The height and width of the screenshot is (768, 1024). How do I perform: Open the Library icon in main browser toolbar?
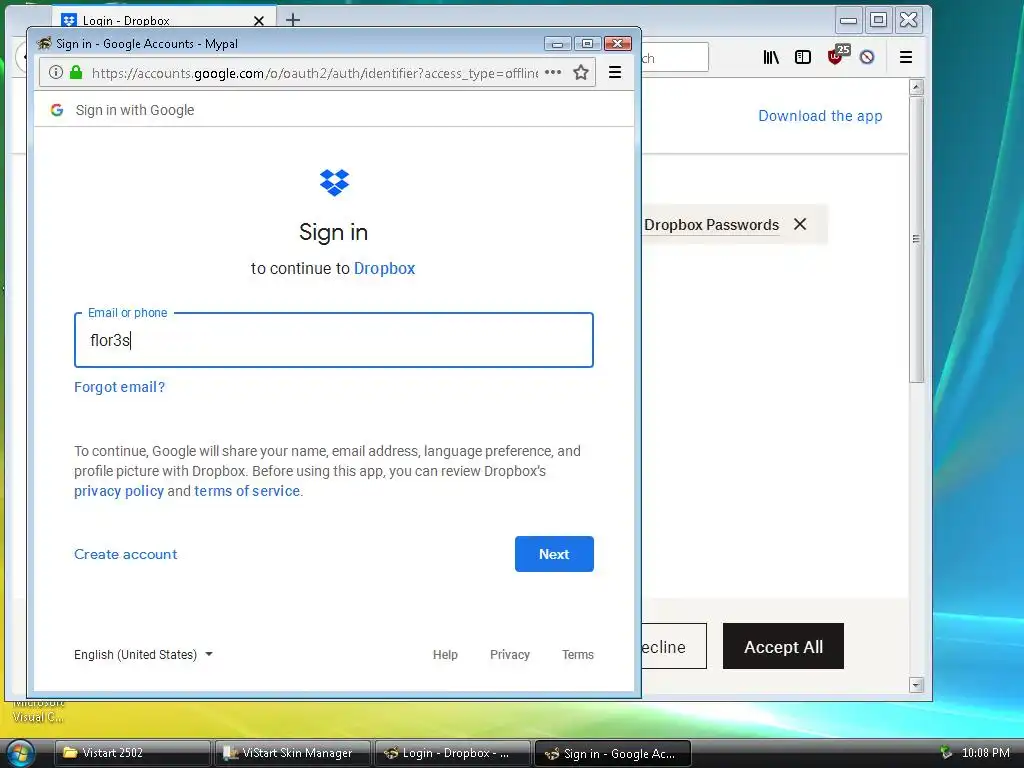point(771,57)
